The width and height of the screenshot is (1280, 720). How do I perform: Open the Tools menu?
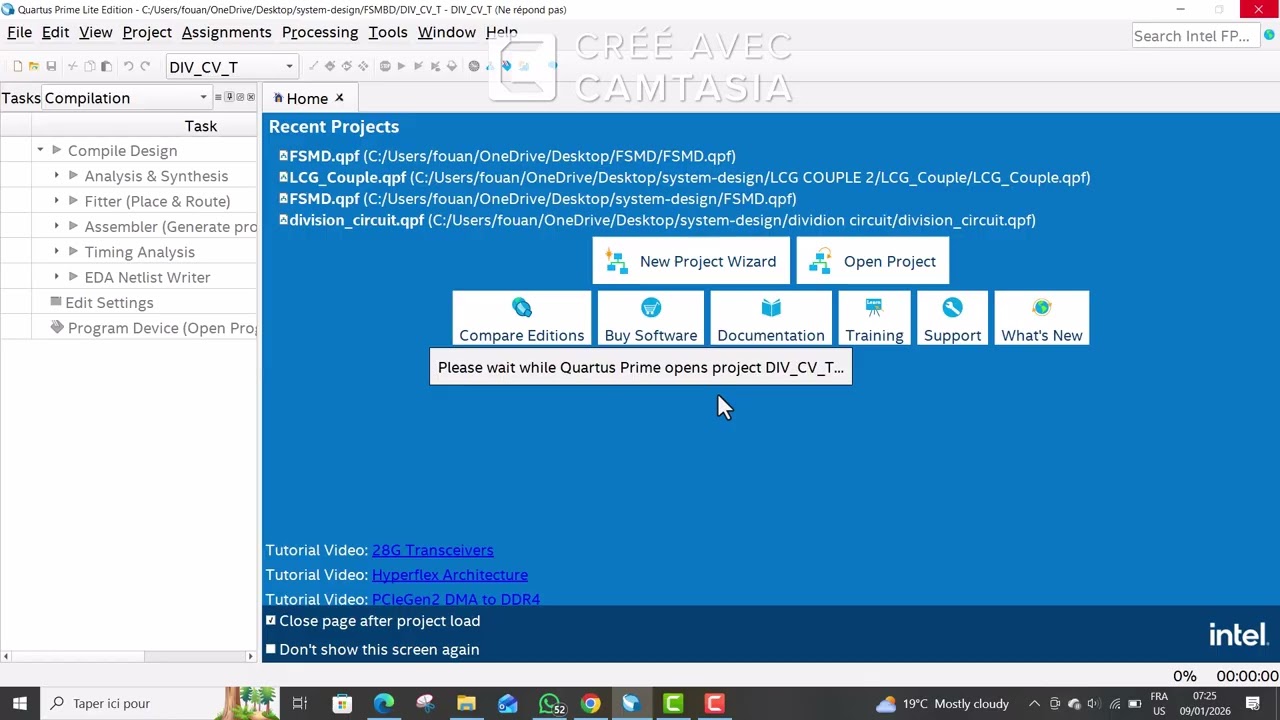click(x=388, y=32)
